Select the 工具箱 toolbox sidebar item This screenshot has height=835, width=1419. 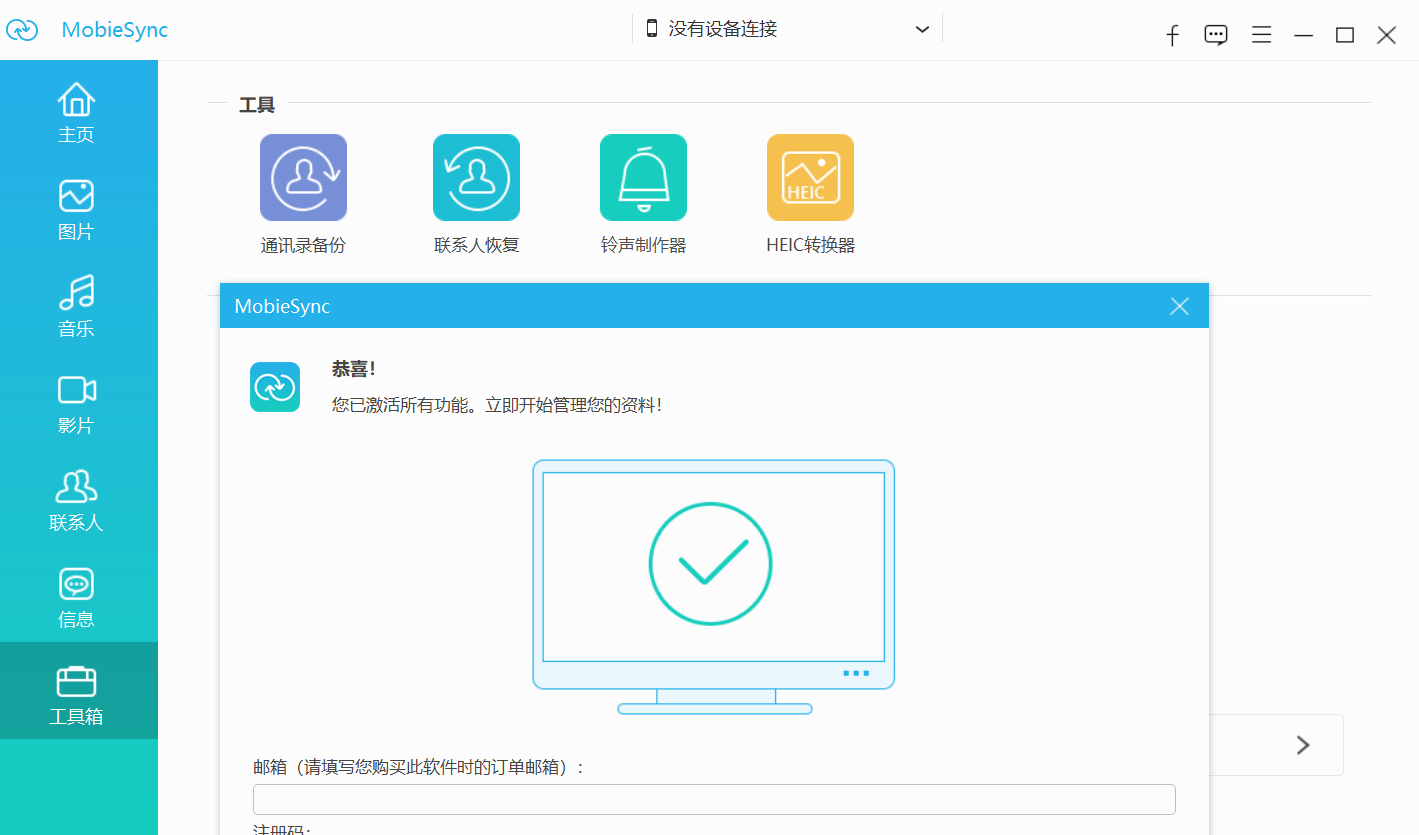77,691
